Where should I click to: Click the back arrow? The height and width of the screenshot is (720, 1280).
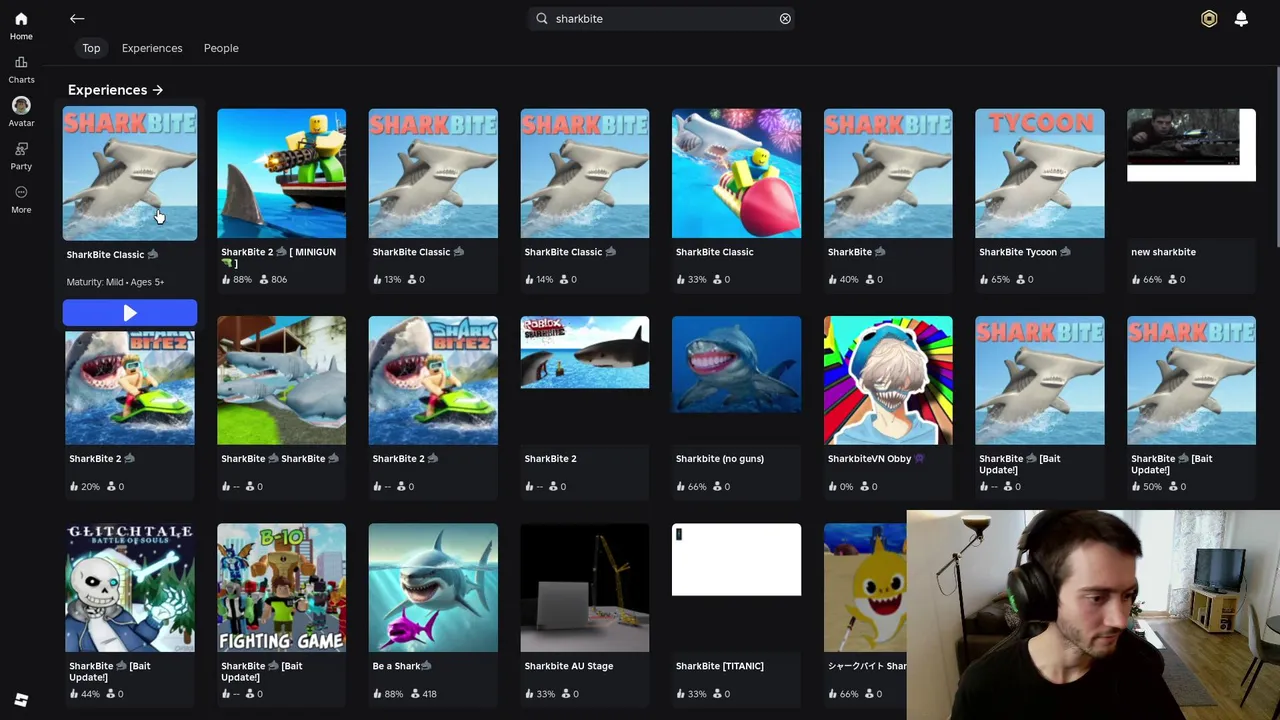pyautogui.click(x=77, y=18)
